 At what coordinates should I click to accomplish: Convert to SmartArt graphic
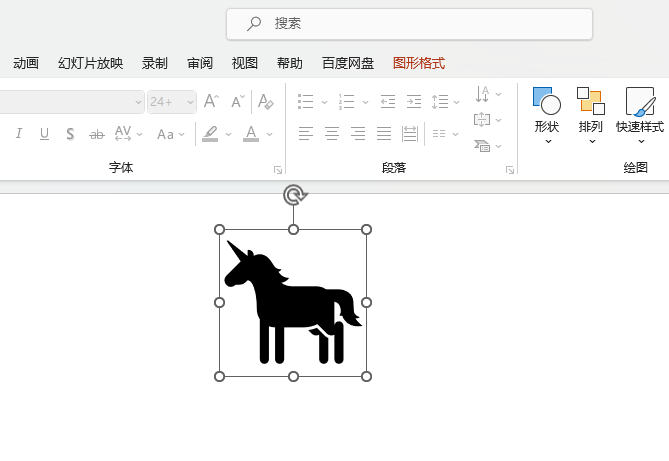point(488,146)
